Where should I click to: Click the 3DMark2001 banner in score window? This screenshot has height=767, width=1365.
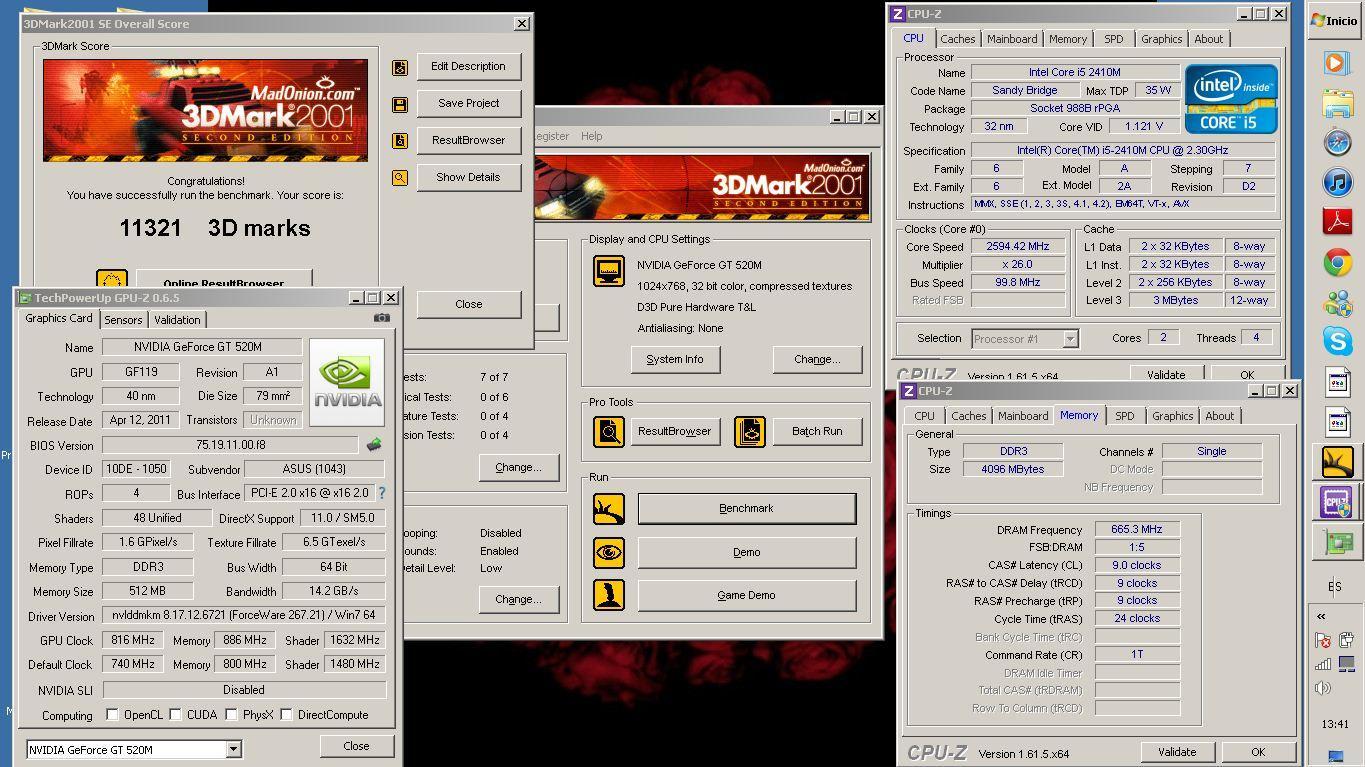tap(205, 110)
